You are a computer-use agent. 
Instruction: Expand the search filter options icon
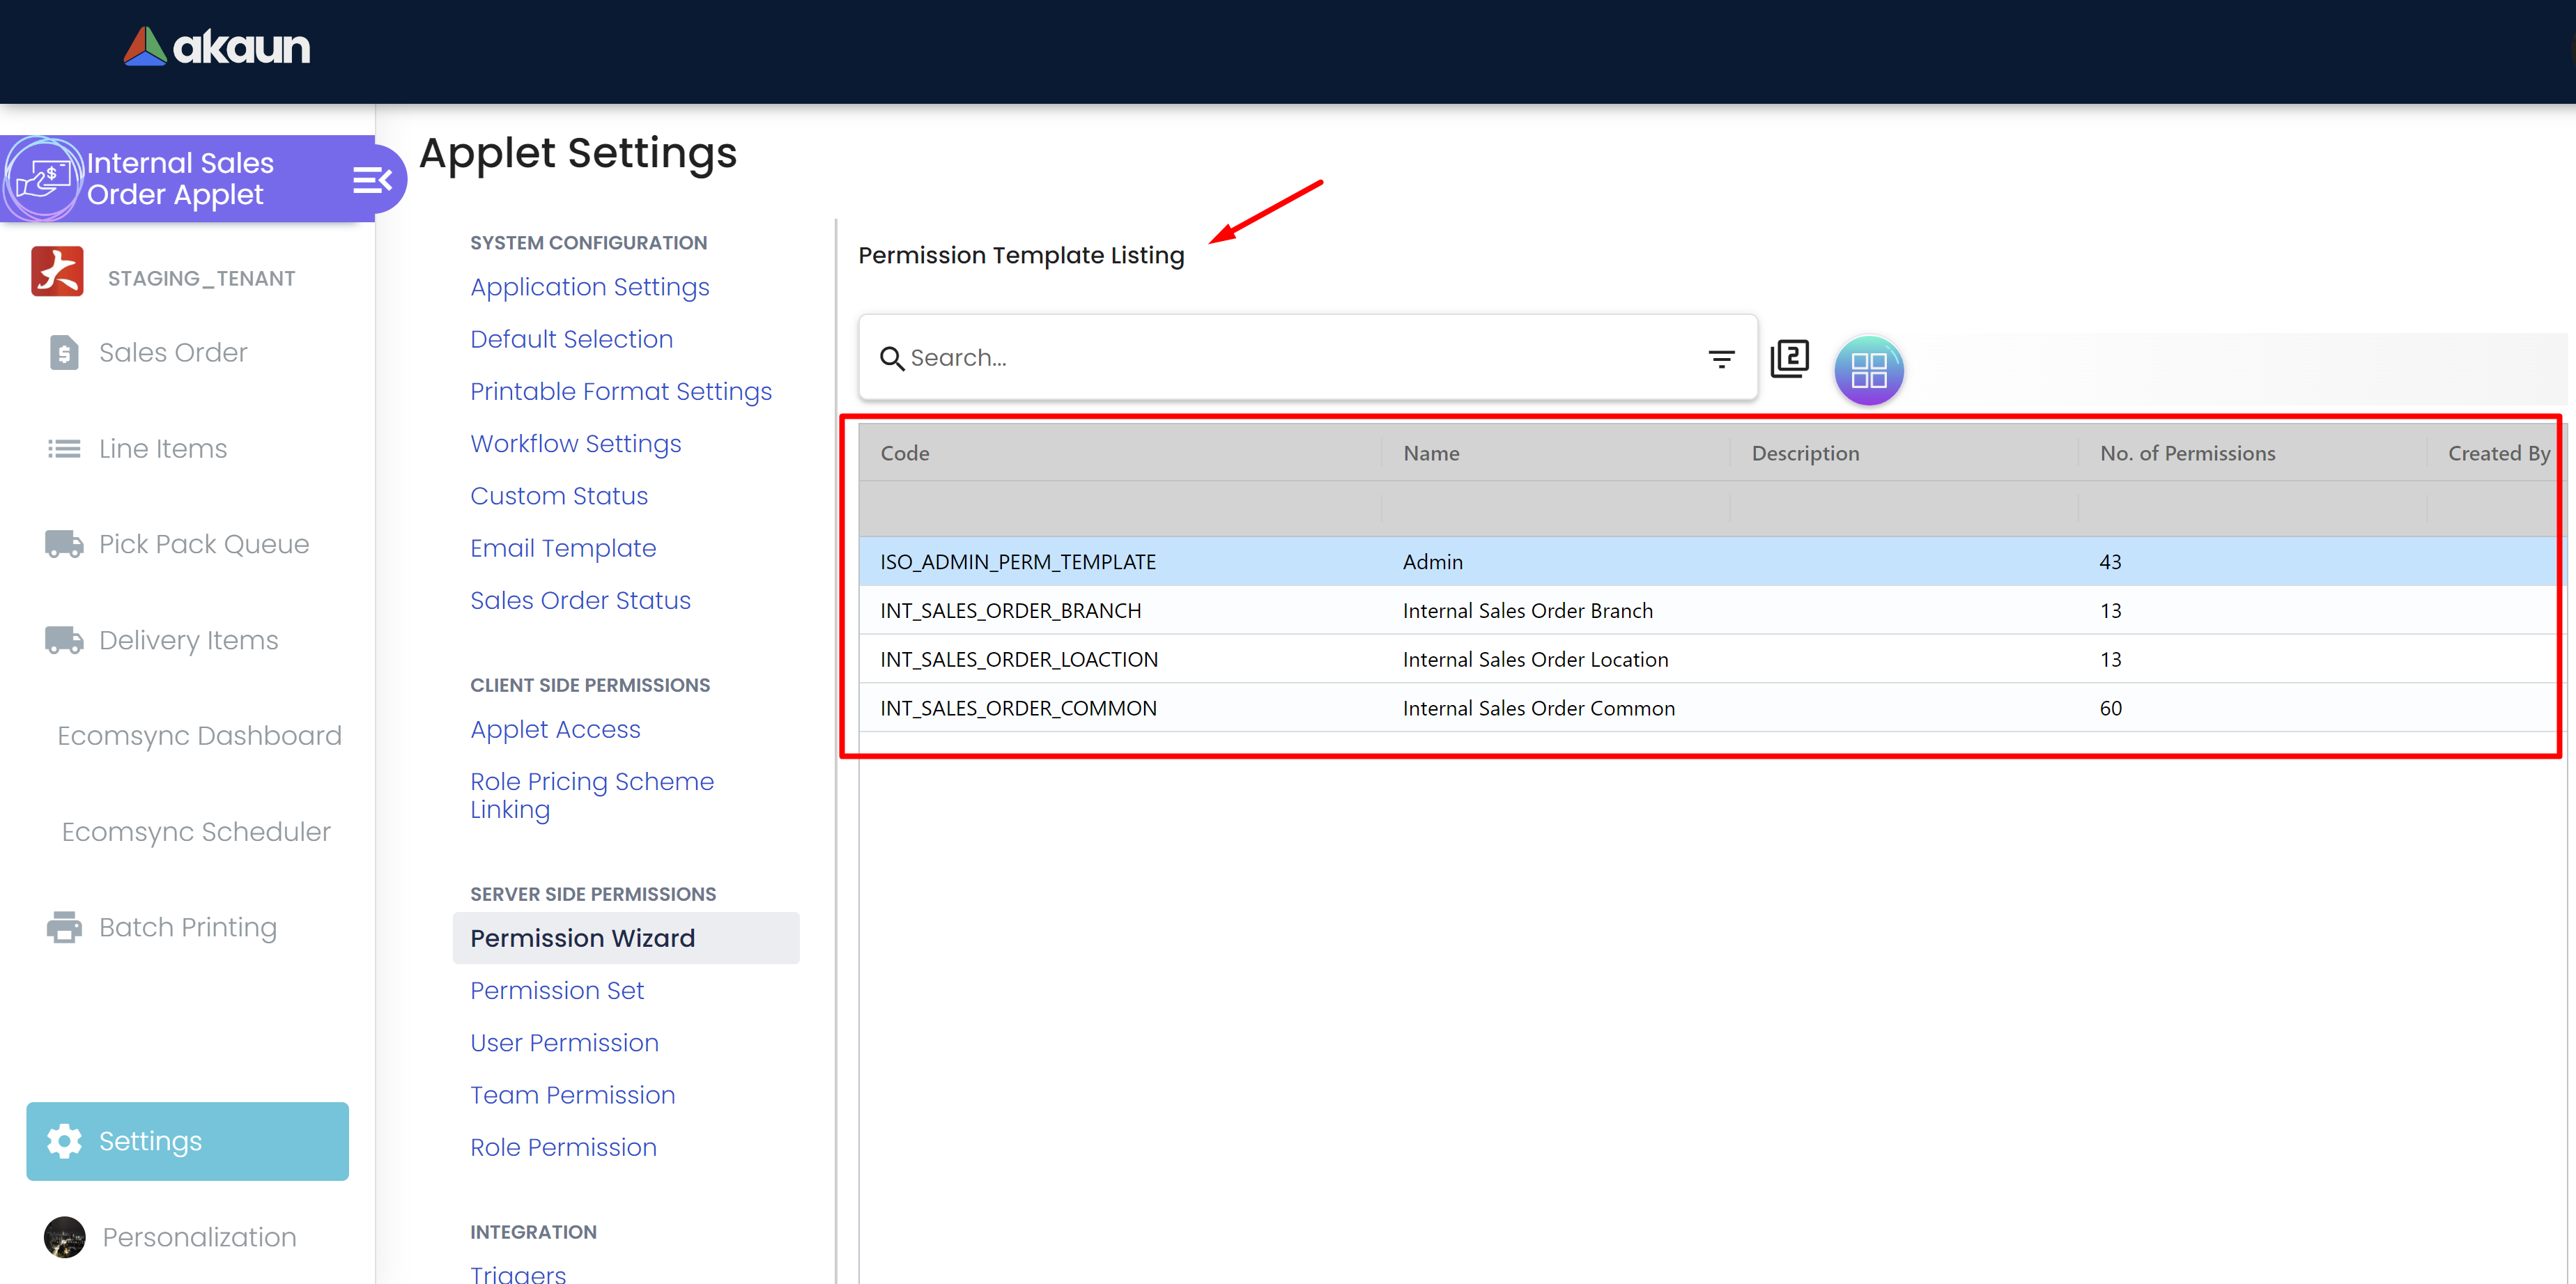coord(1720,358)
